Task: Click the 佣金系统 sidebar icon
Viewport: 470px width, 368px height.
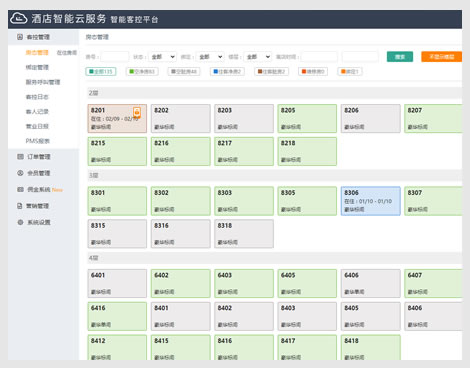Action: coord(20,189)
